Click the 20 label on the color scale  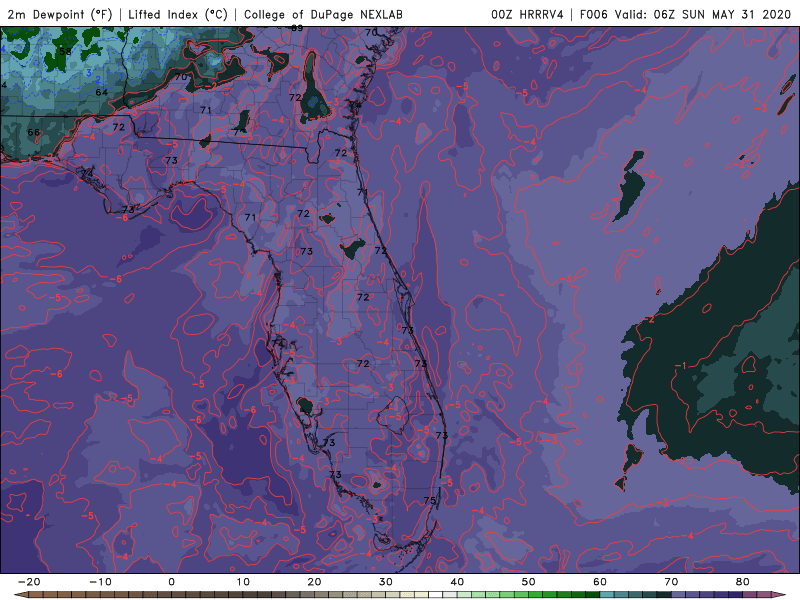click(314, 582)
